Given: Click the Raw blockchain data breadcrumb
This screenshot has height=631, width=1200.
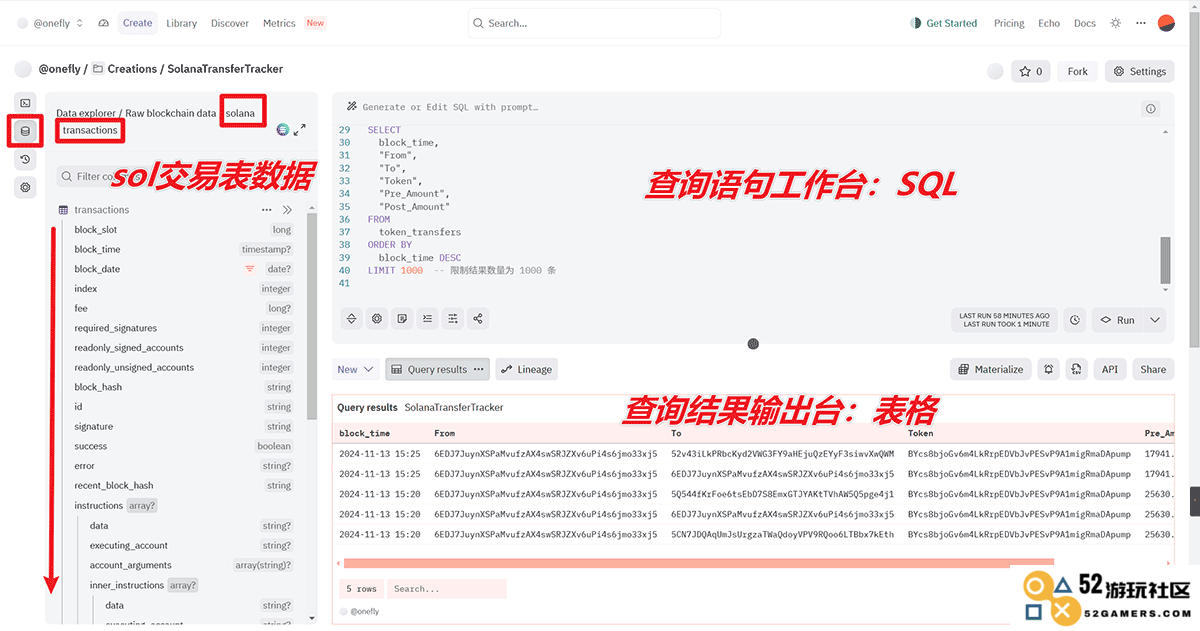Looking at the screenshot, I should [x=171, y=113].
